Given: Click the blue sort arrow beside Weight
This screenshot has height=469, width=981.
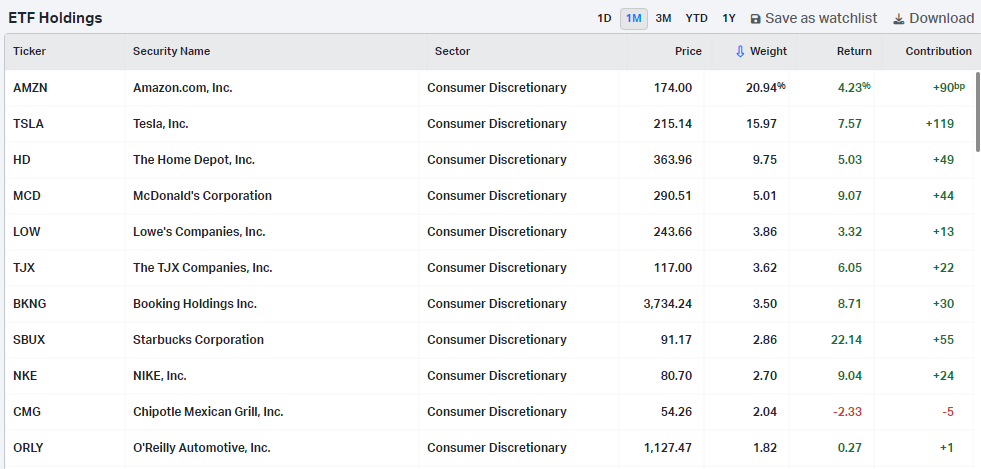Looking at the screenshot, I should point(740,51).
